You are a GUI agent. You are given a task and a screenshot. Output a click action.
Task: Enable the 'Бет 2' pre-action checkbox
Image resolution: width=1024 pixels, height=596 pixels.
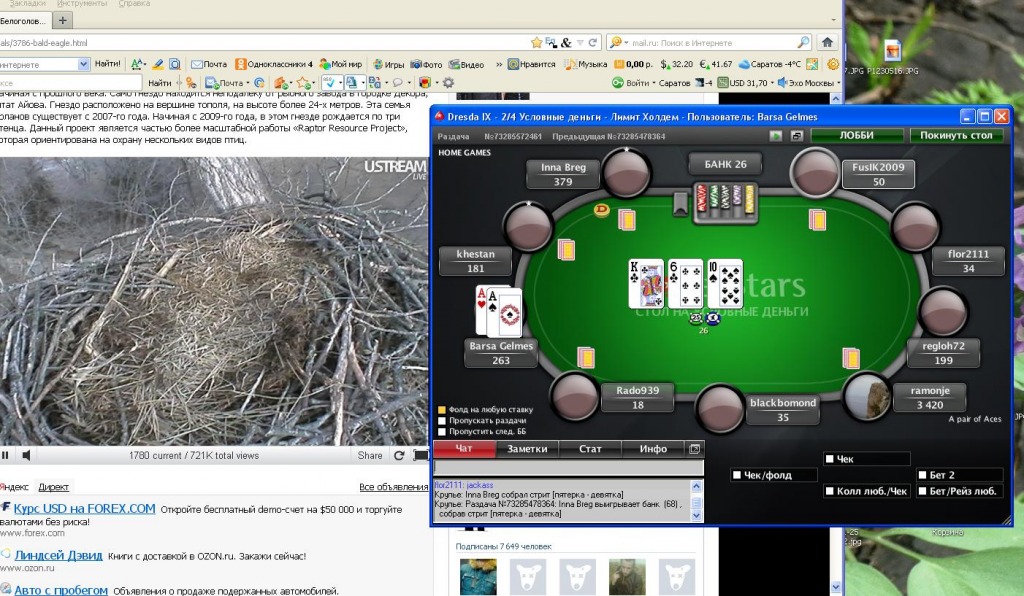(922, 475)
